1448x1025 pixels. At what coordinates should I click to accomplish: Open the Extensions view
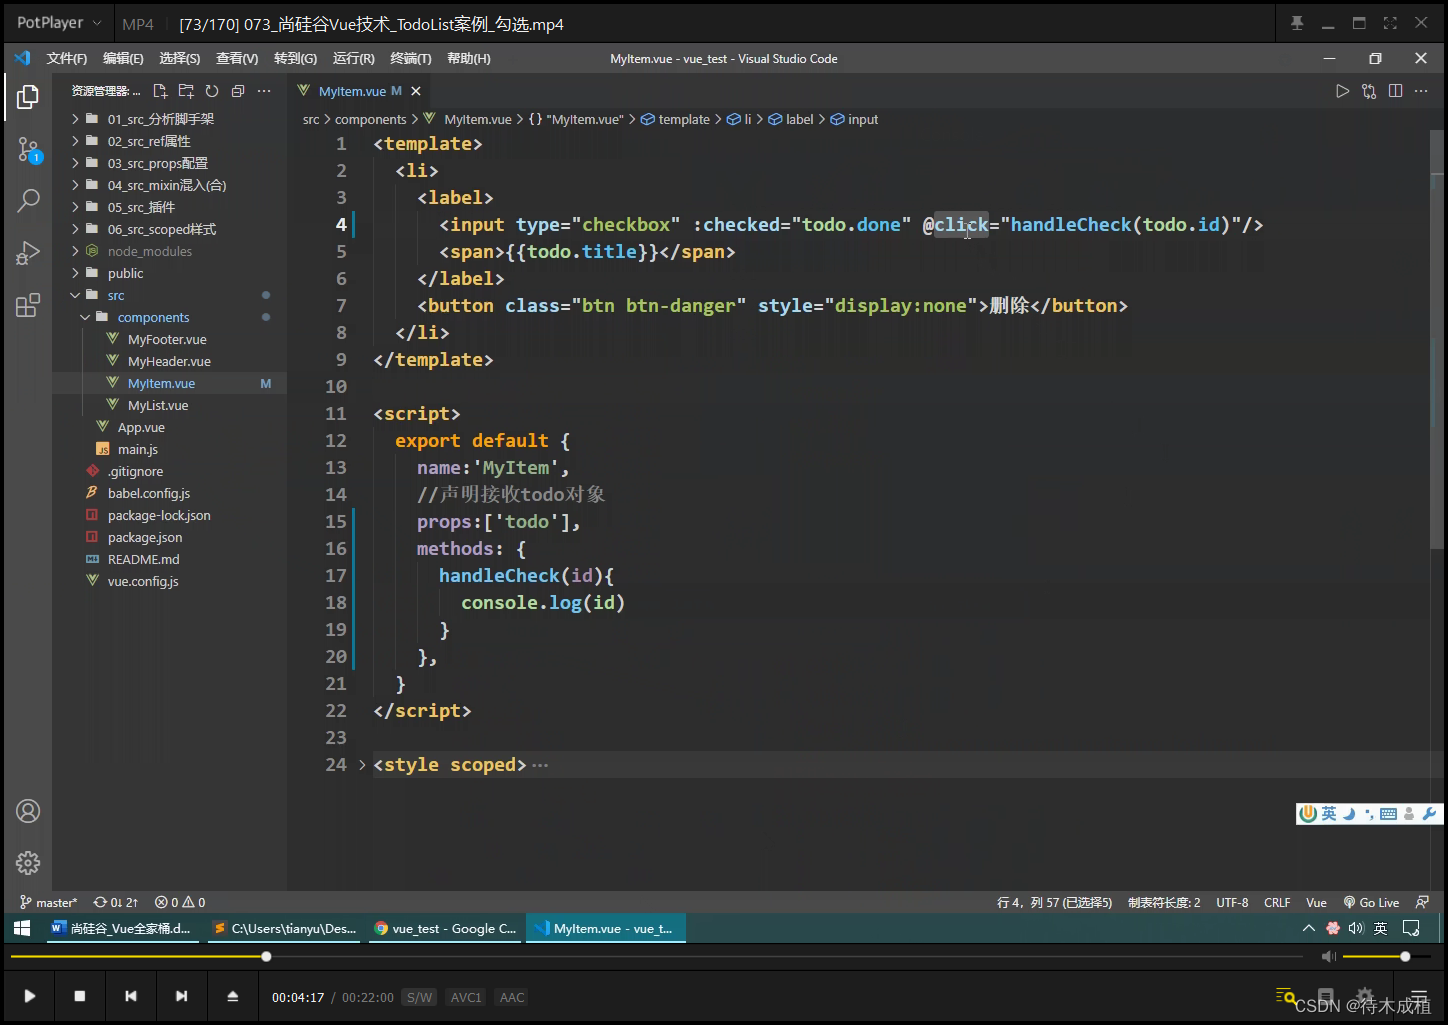click(x=28, y=305)
